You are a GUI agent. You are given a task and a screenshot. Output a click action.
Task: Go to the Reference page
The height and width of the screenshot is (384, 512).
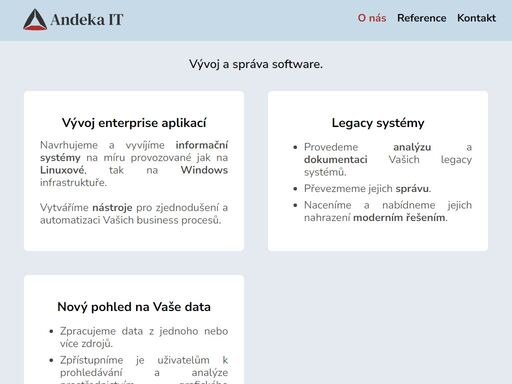421,18
